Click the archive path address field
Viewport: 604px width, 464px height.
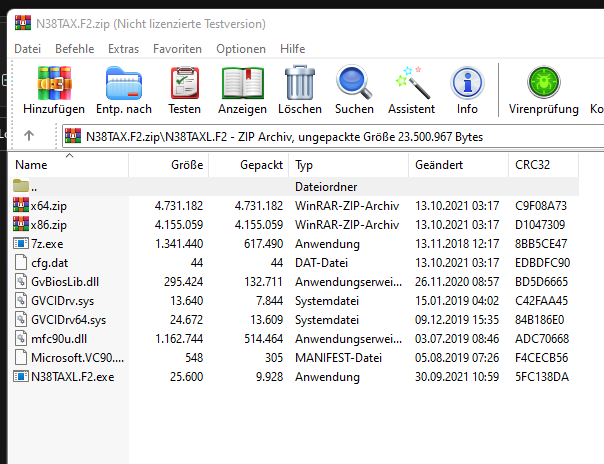tap(333, 136)
